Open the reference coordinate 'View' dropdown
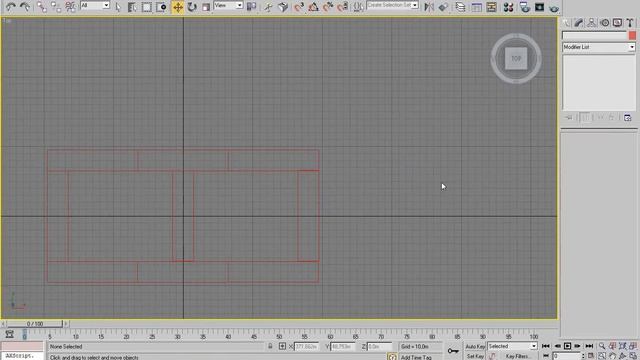The image size is (640, 360). pyautogui.click(x=229, y=6)
